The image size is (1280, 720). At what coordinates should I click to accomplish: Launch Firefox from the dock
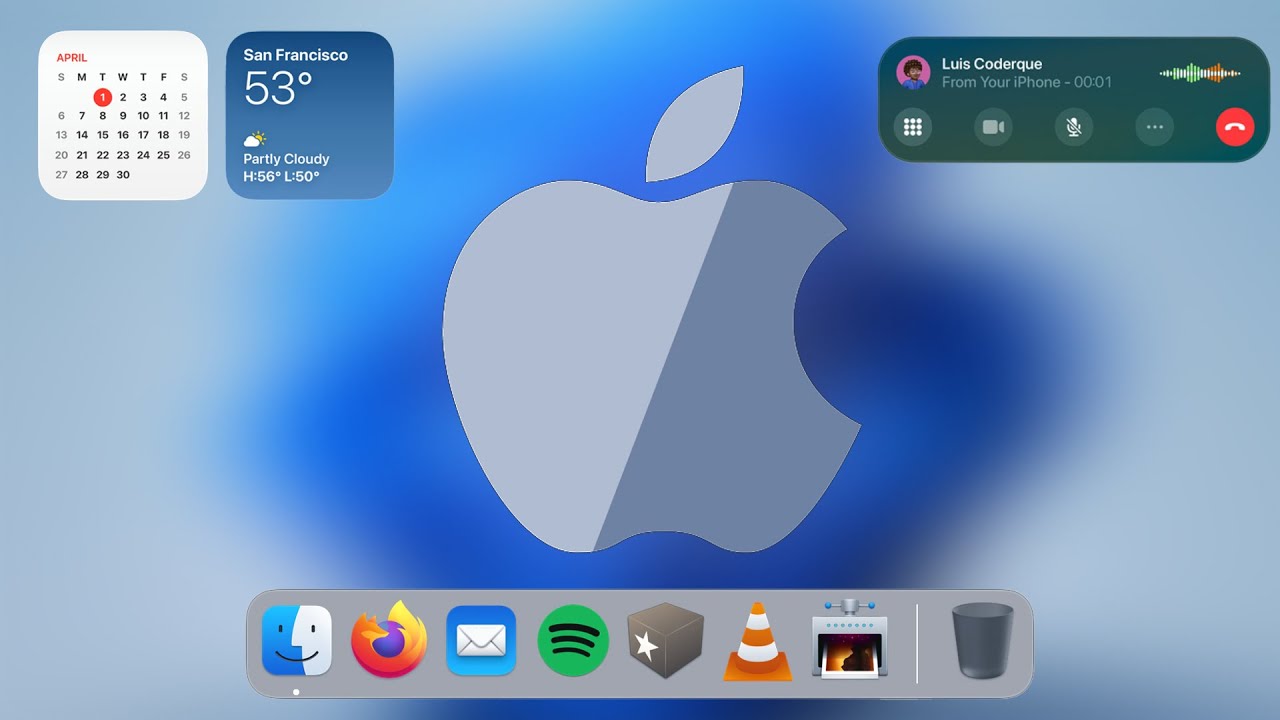[389, 640]
